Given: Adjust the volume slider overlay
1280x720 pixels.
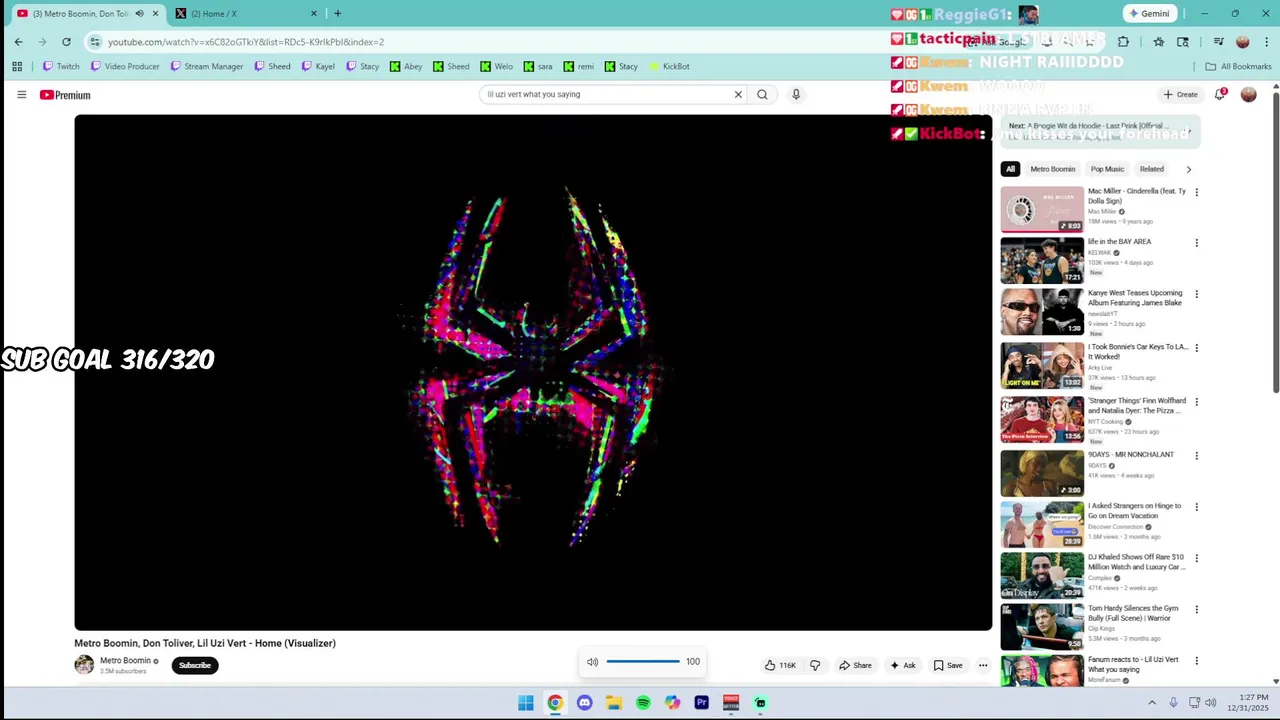Looking at the screenshot, I should 642,661.
